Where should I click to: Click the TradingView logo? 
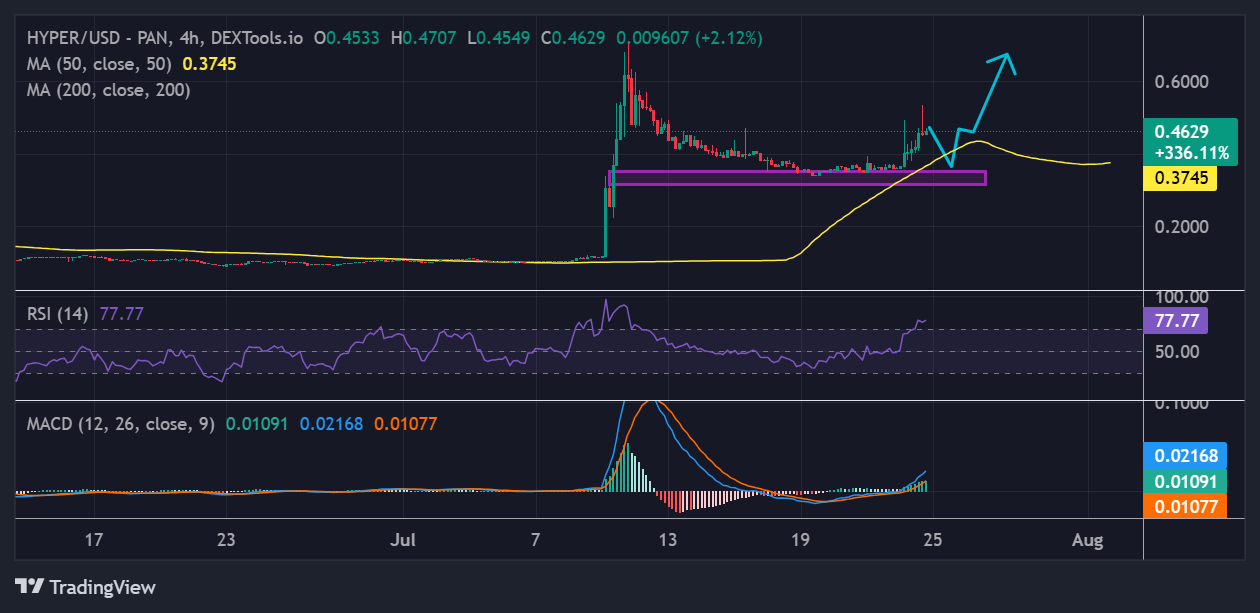(85, 587)
